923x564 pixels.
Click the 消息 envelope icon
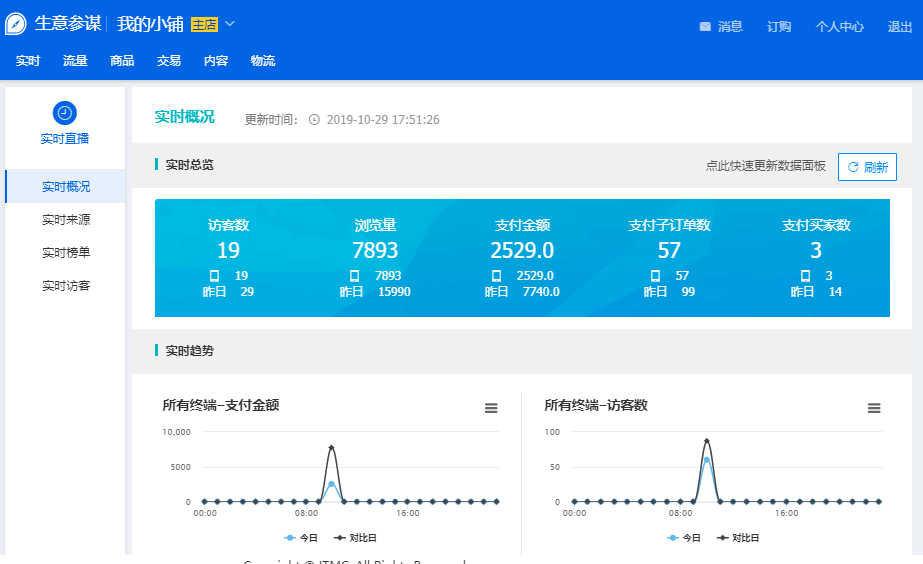705,27
